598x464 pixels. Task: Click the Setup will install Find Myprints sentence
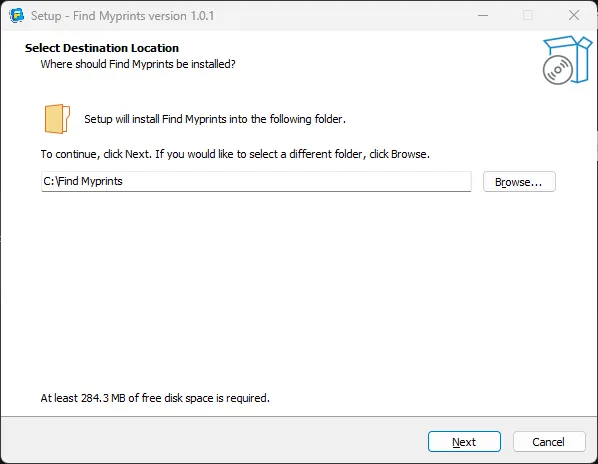[215, 119]
